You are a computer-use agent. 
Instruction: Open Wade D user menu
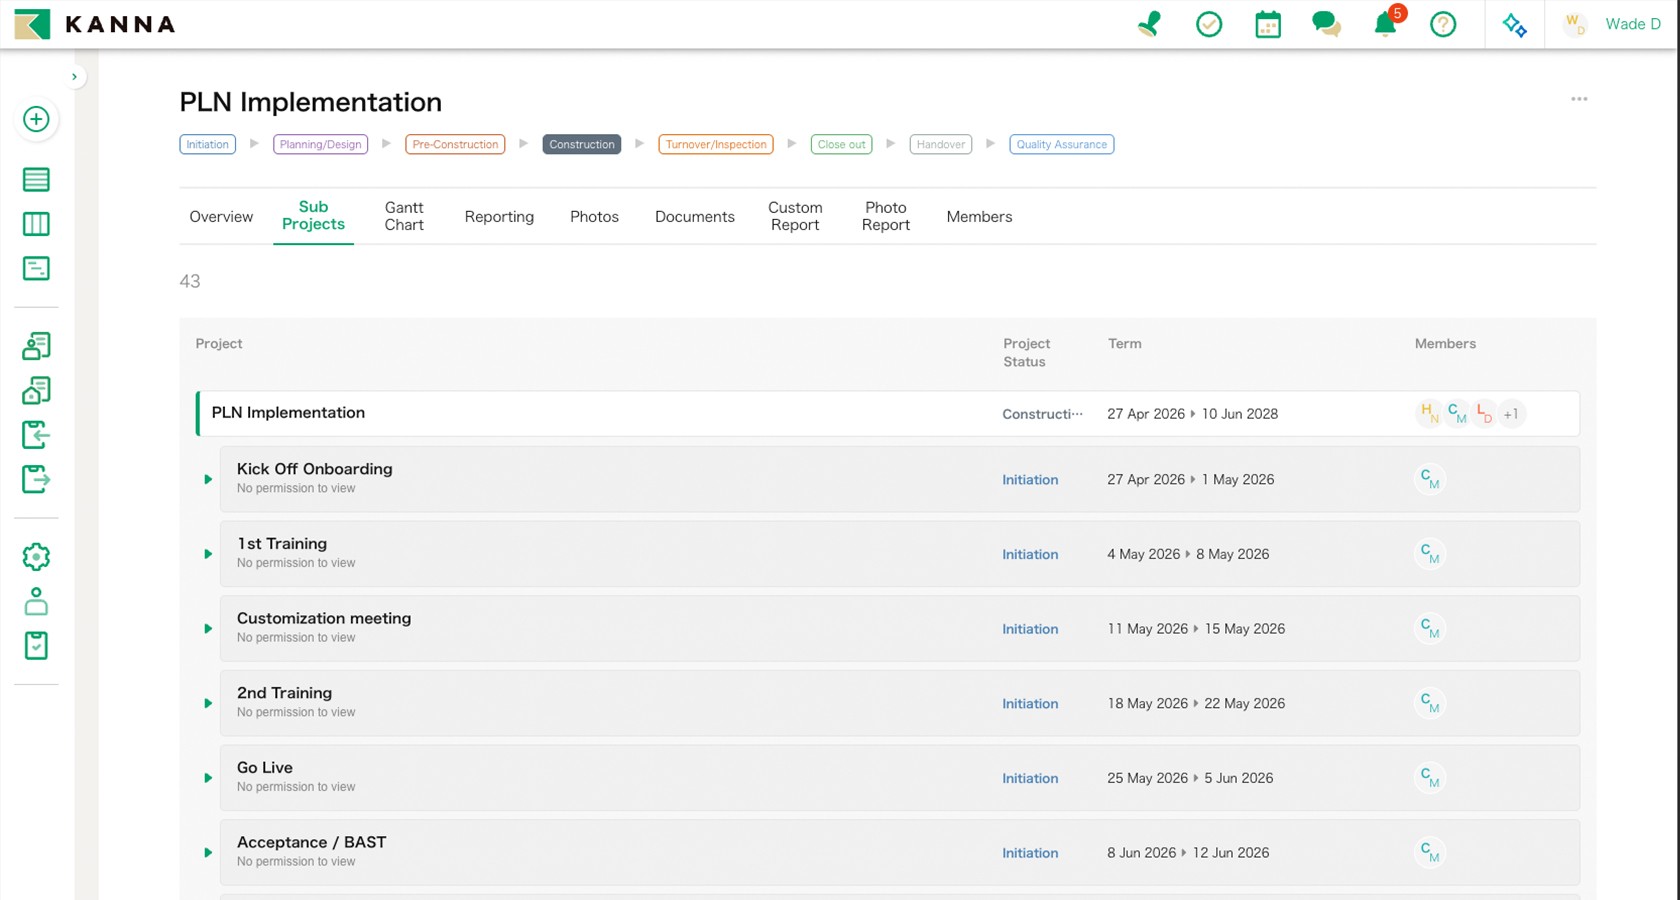pyautogui.click(x=1612, y=24)
